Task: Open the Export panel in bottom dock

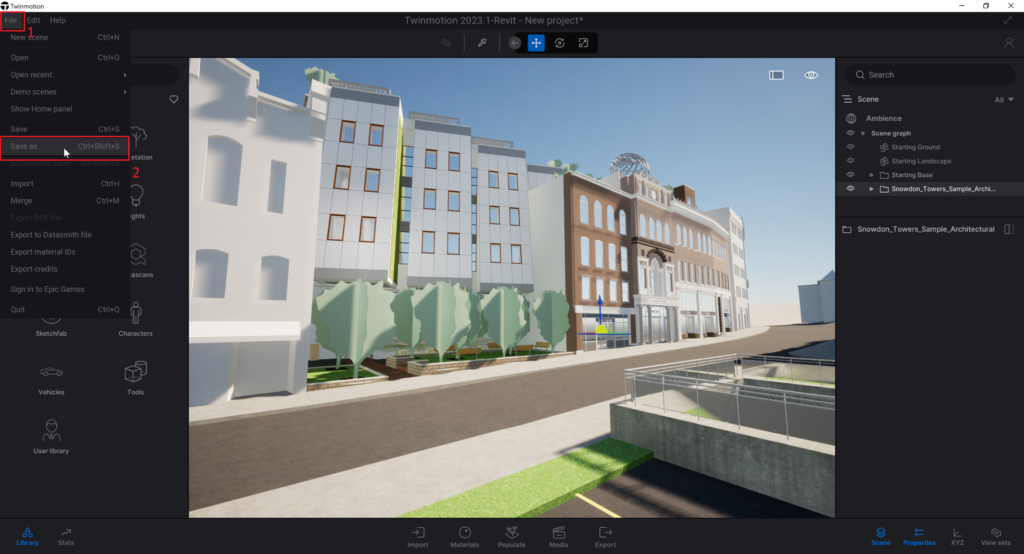Action: pos(605,537)
